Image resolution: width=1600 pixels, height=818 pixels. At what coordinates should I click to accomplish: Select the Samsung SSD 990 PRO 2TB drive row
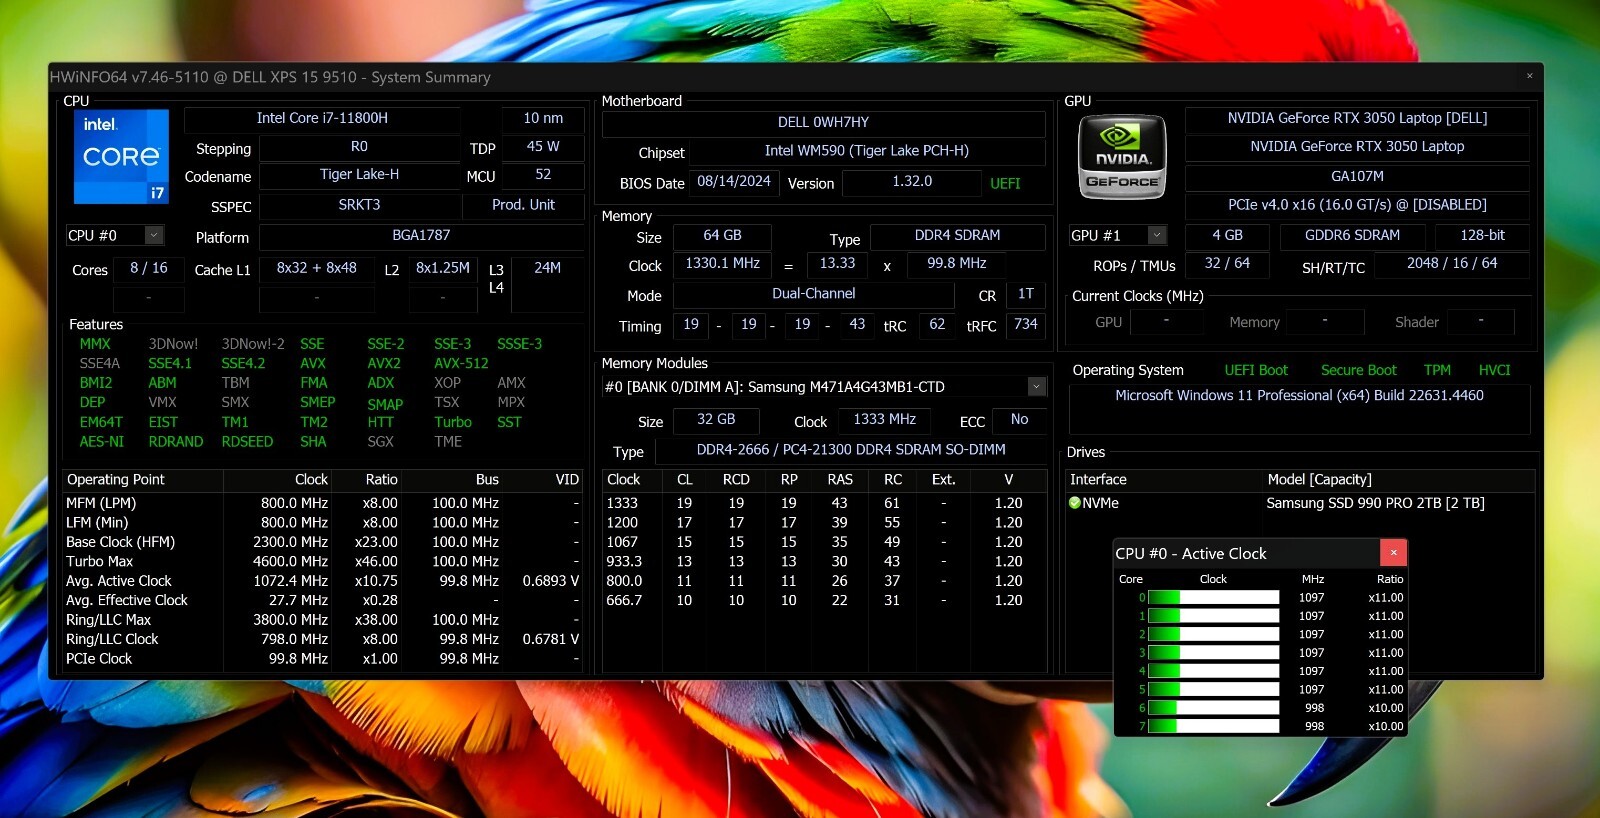tap(1300, 503)
